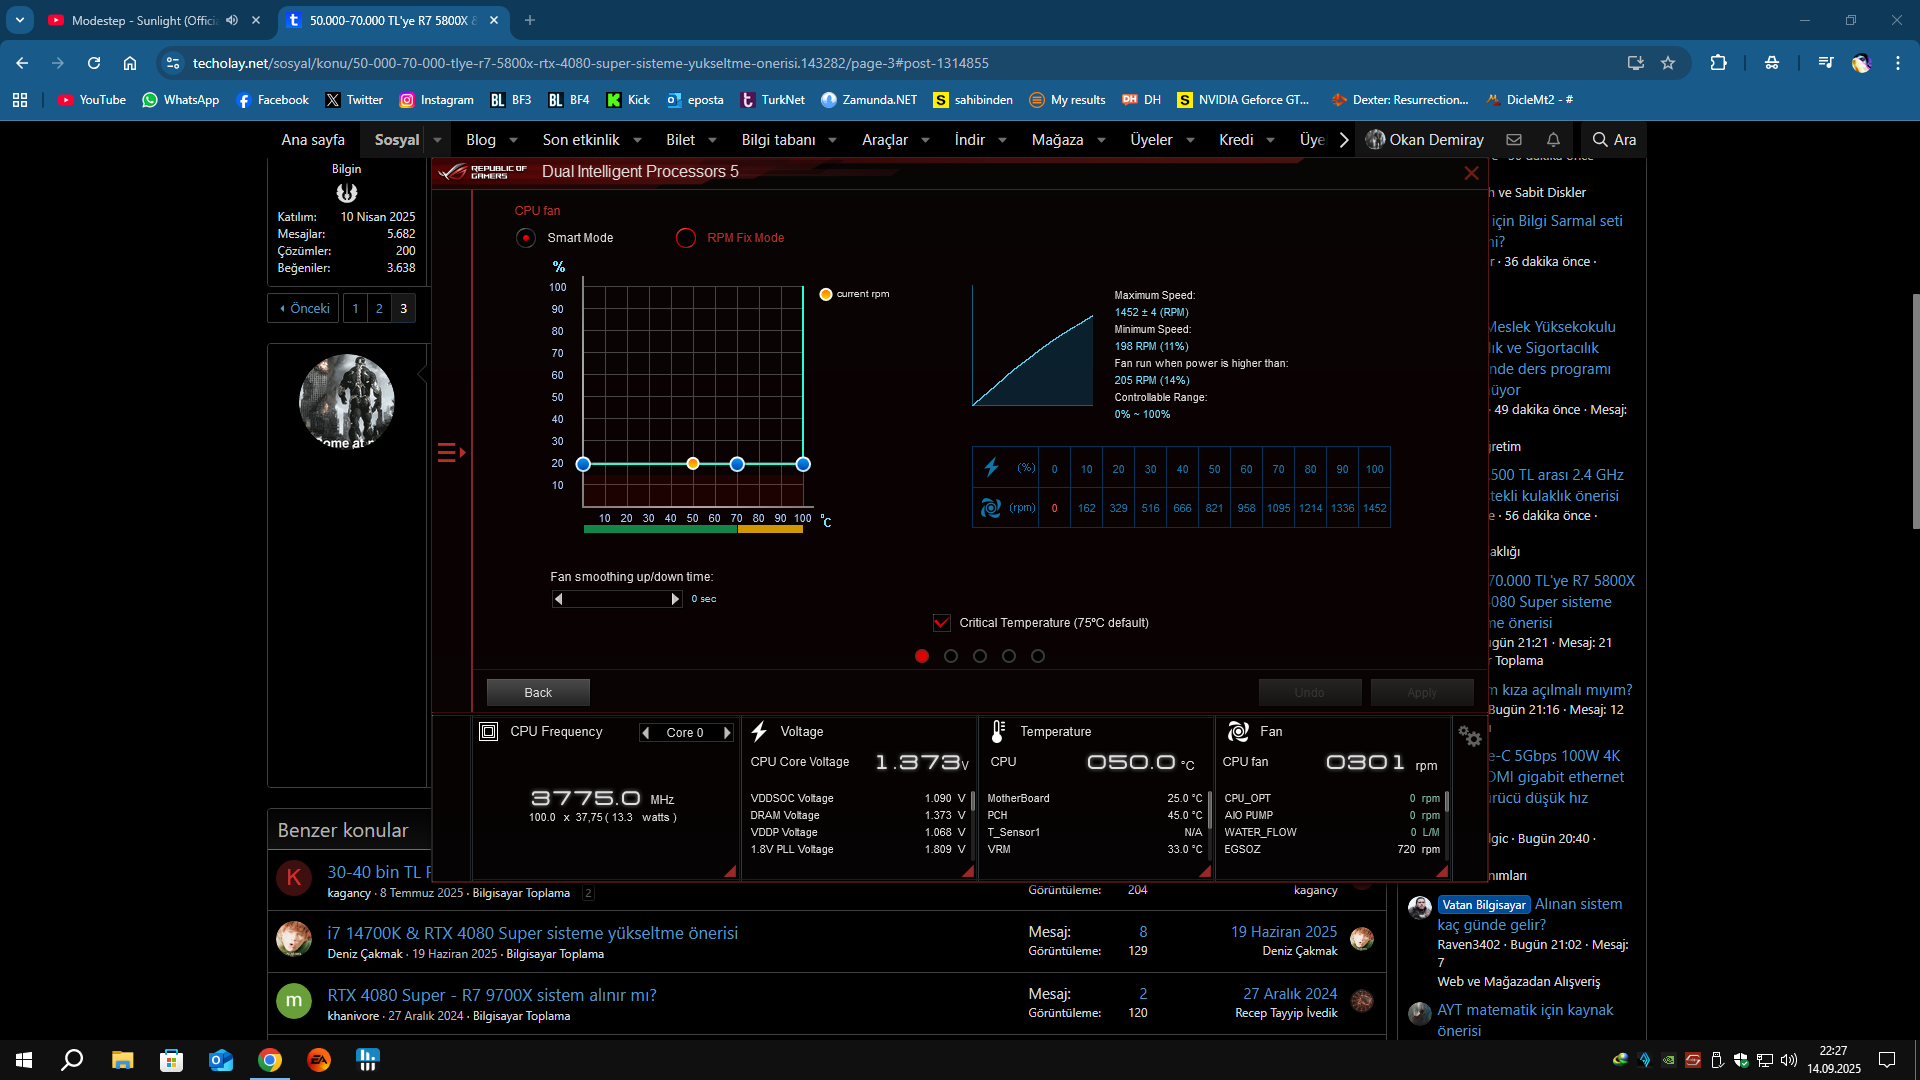Click the leftmost blue fan curve point
This screenshot has height=1080, width=1920.
point(583,464)
